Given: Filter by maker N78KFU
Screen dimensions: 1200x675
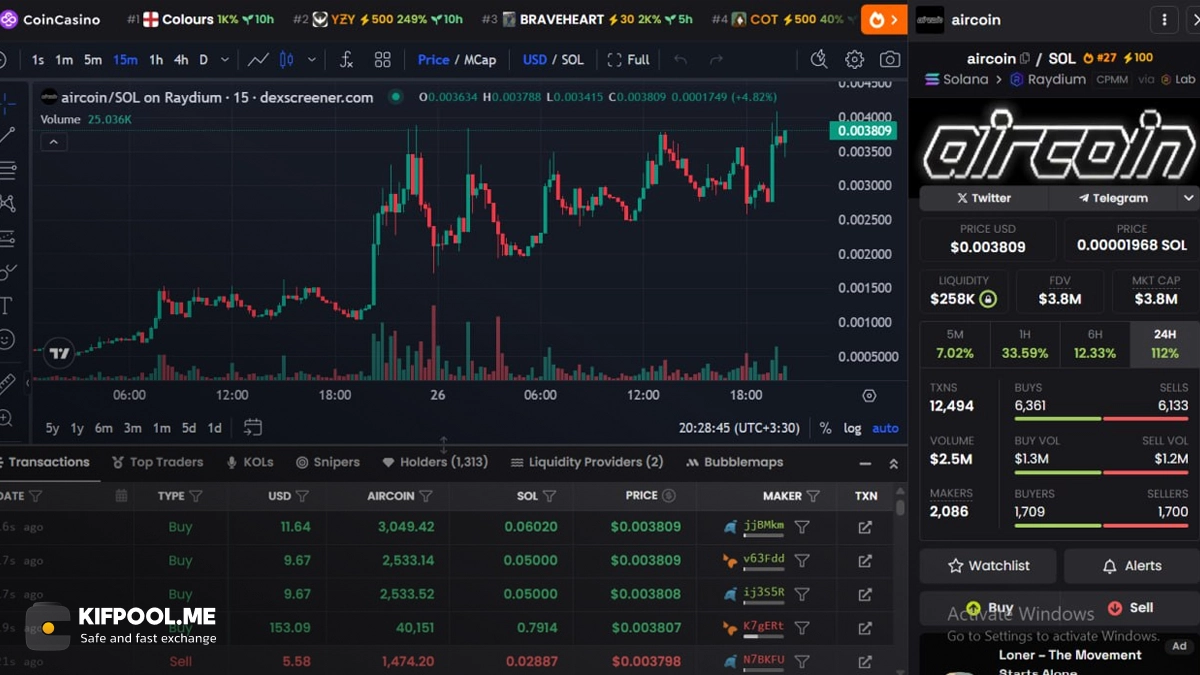Looking at the screenshot, I should [802, 661].
